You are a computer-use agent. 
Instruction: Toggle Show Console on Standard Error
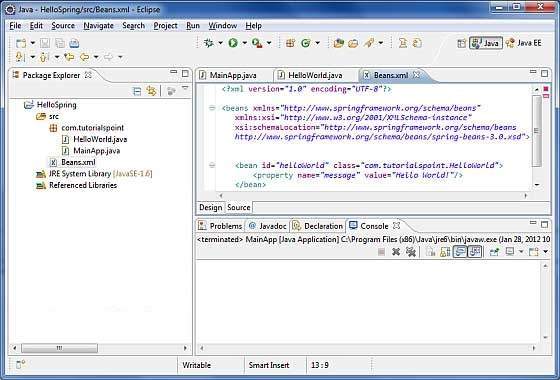point(475,252)
